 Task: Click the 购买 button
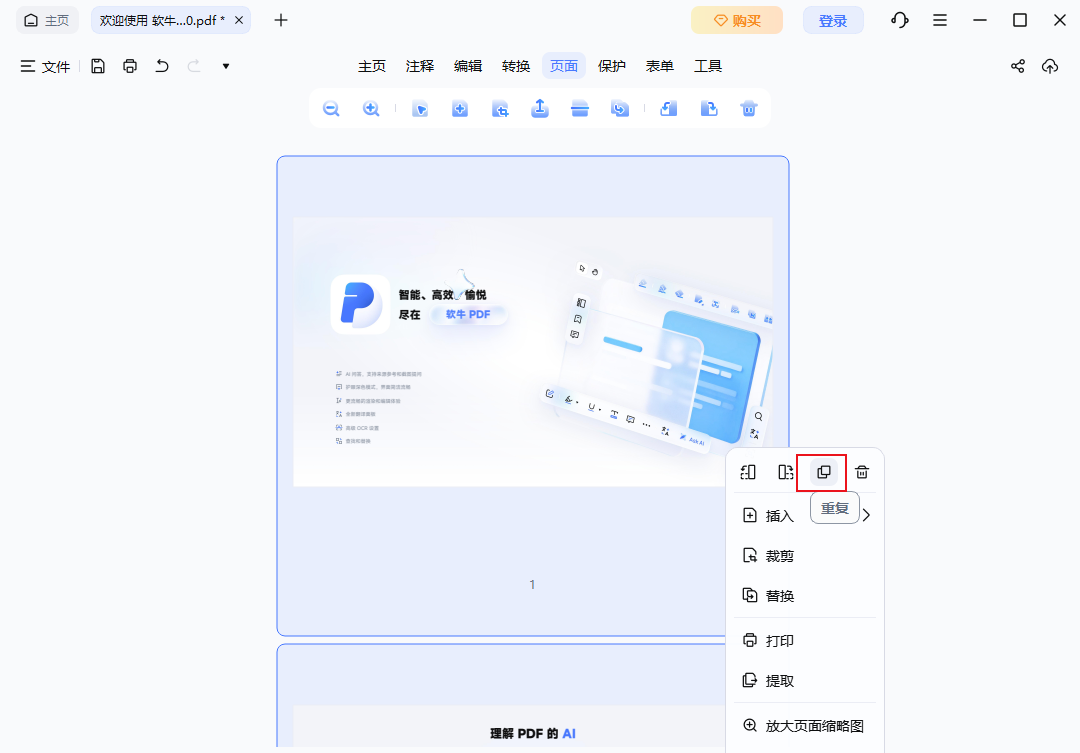click(x=737, y=20)
